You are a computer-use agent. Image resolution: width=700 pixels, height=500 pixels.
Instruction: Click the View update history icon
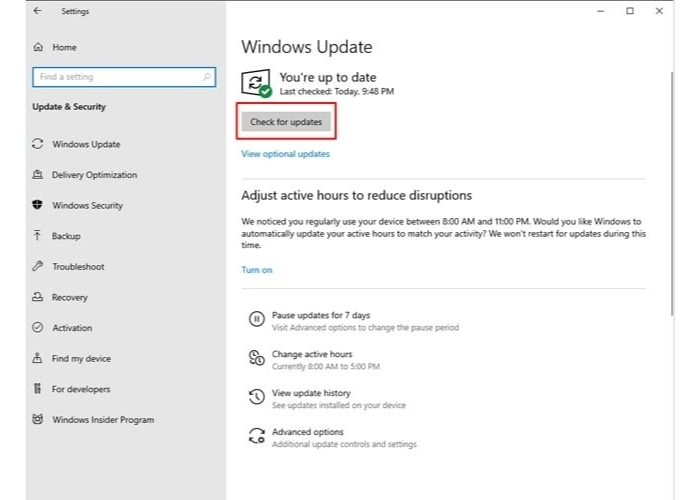click(257, 397)
